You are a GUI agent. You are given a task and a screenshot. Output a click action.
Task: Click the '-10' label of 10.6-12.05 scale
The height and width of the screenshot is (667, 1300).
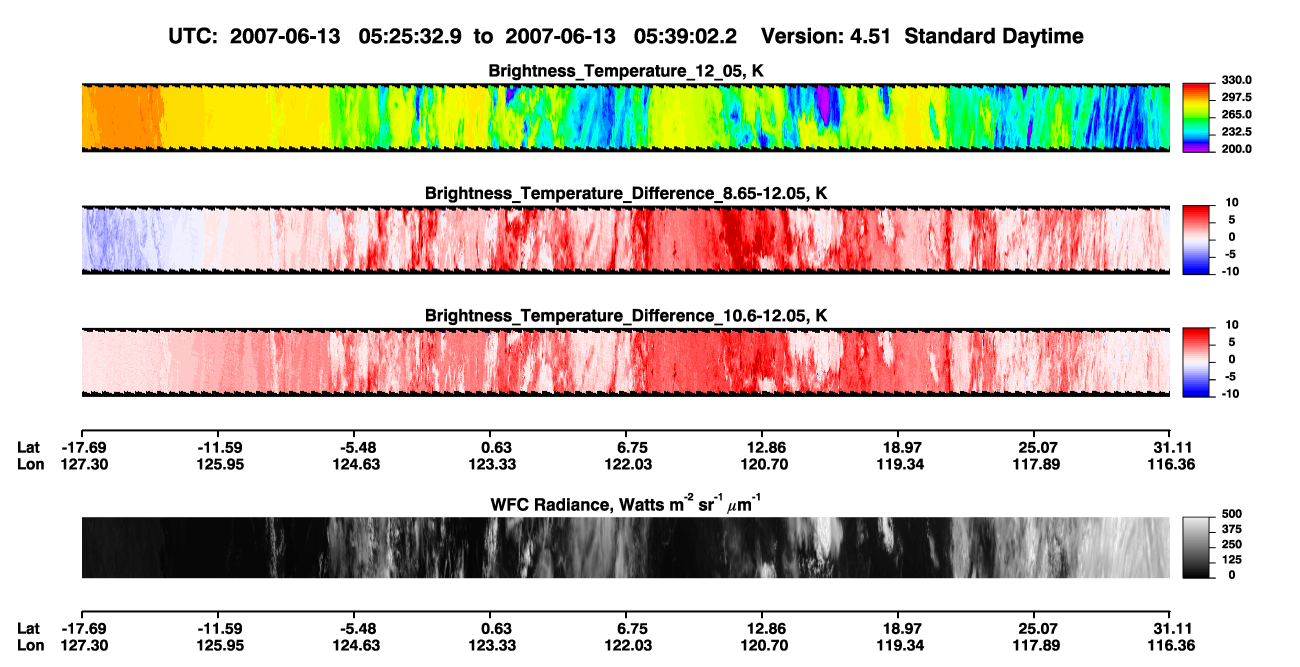tap(1230, 394)
